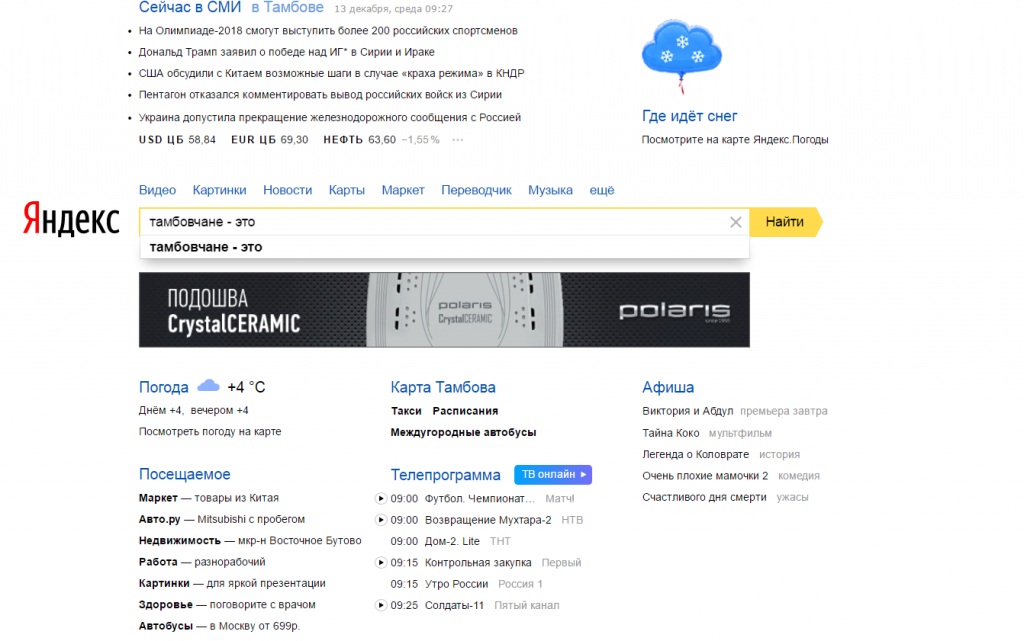Play Возвращение Мухтара-2 broadcast icon
The height and width of the screenshot is (641, 1024).
pos(381,520)
